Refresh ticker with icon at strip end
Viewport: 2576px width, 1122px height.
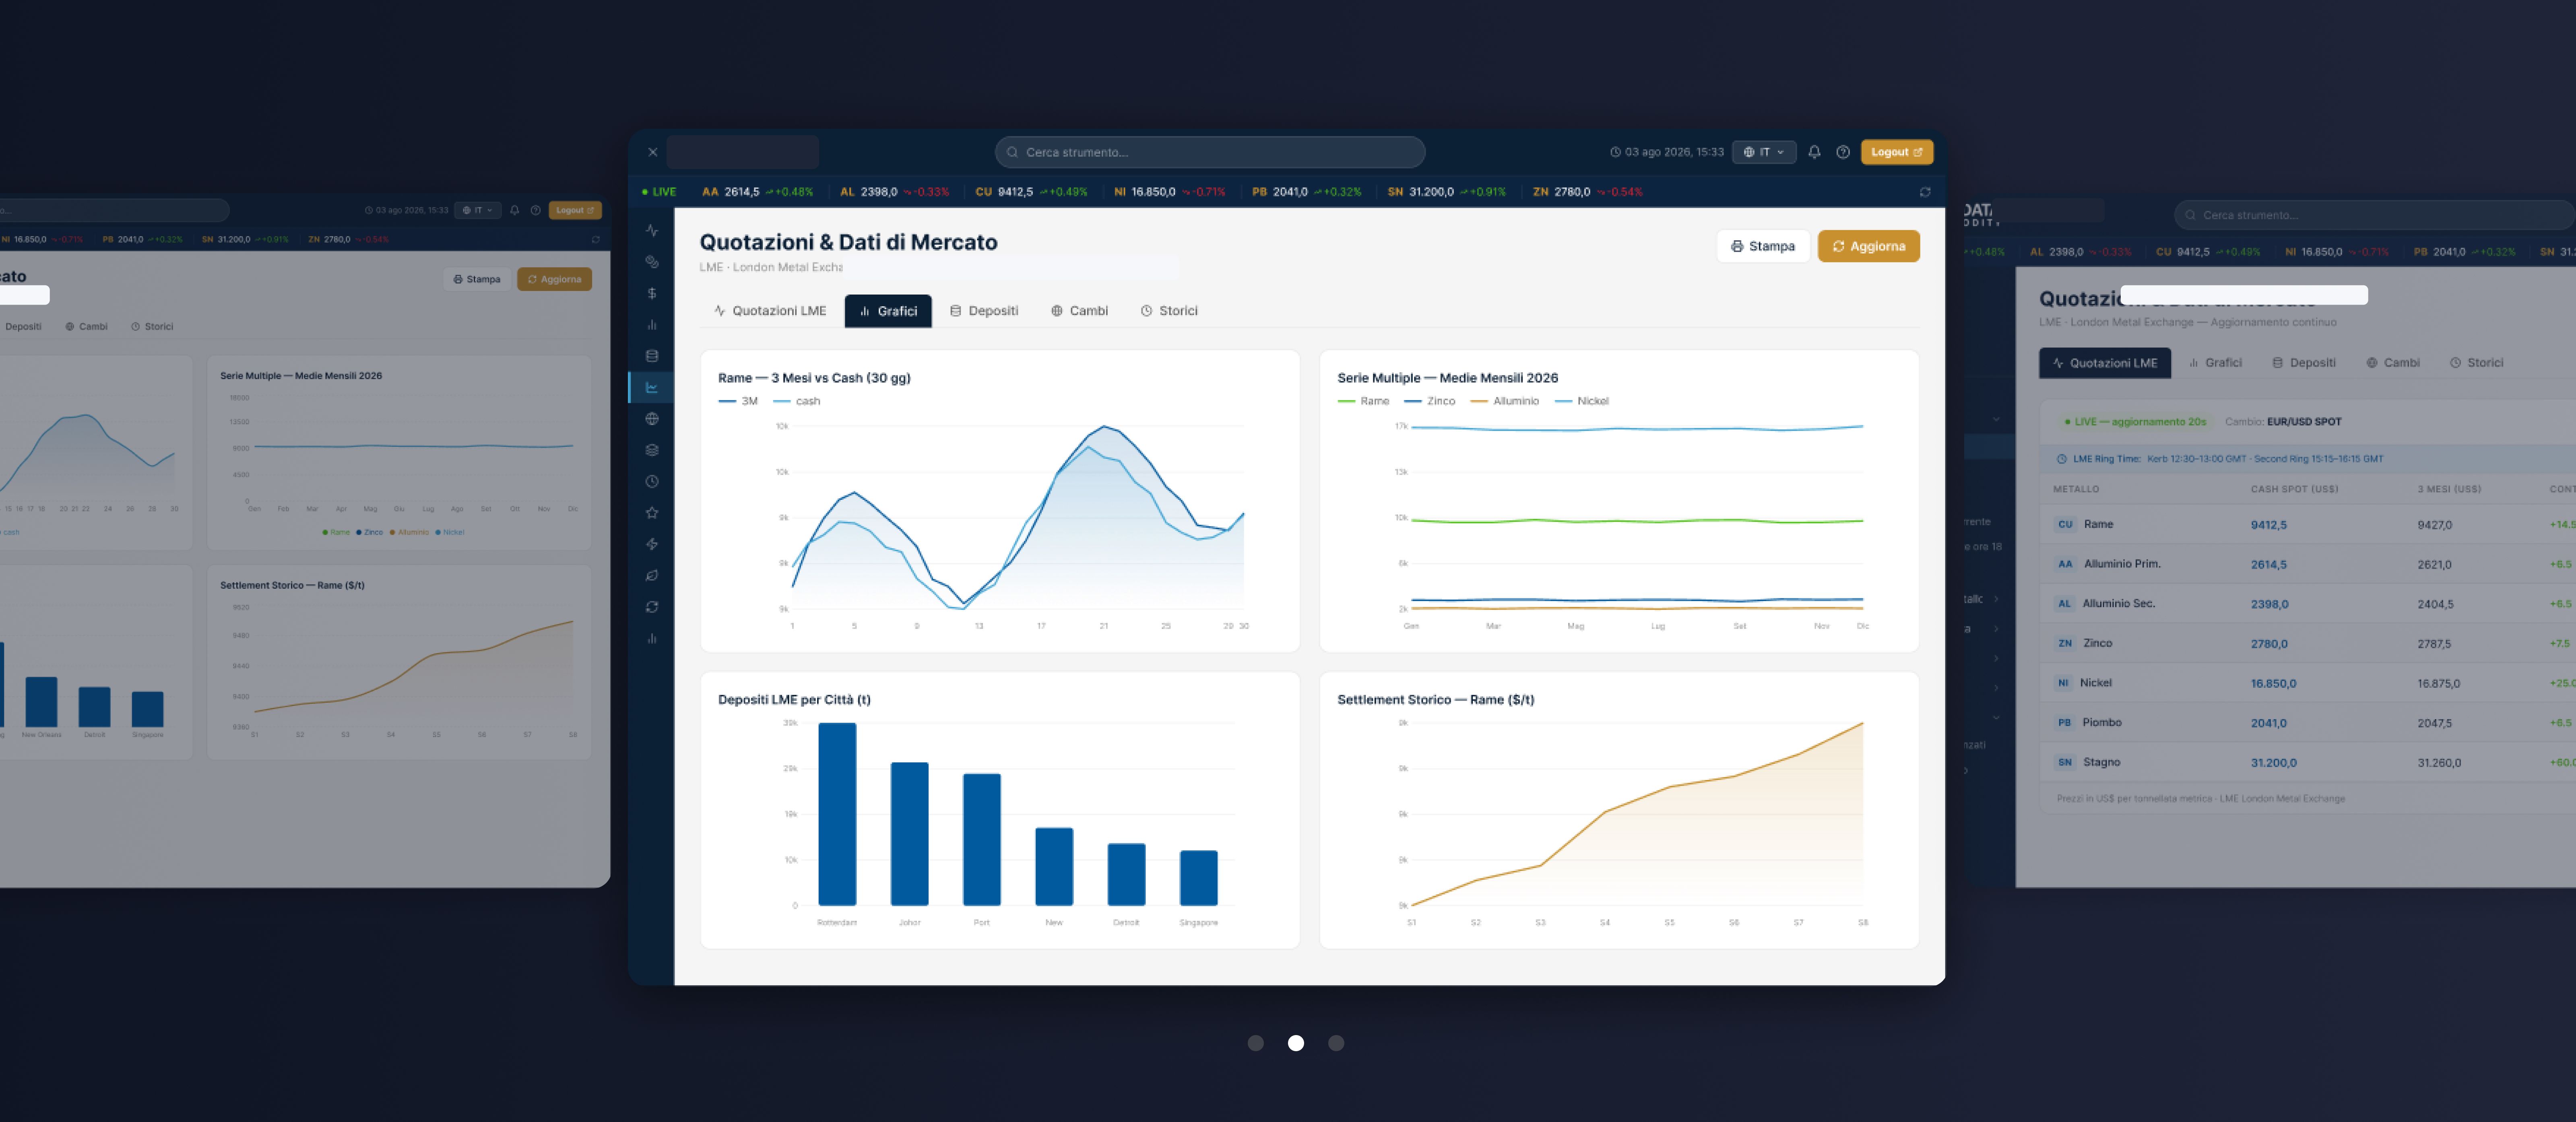click(1925, 192)
